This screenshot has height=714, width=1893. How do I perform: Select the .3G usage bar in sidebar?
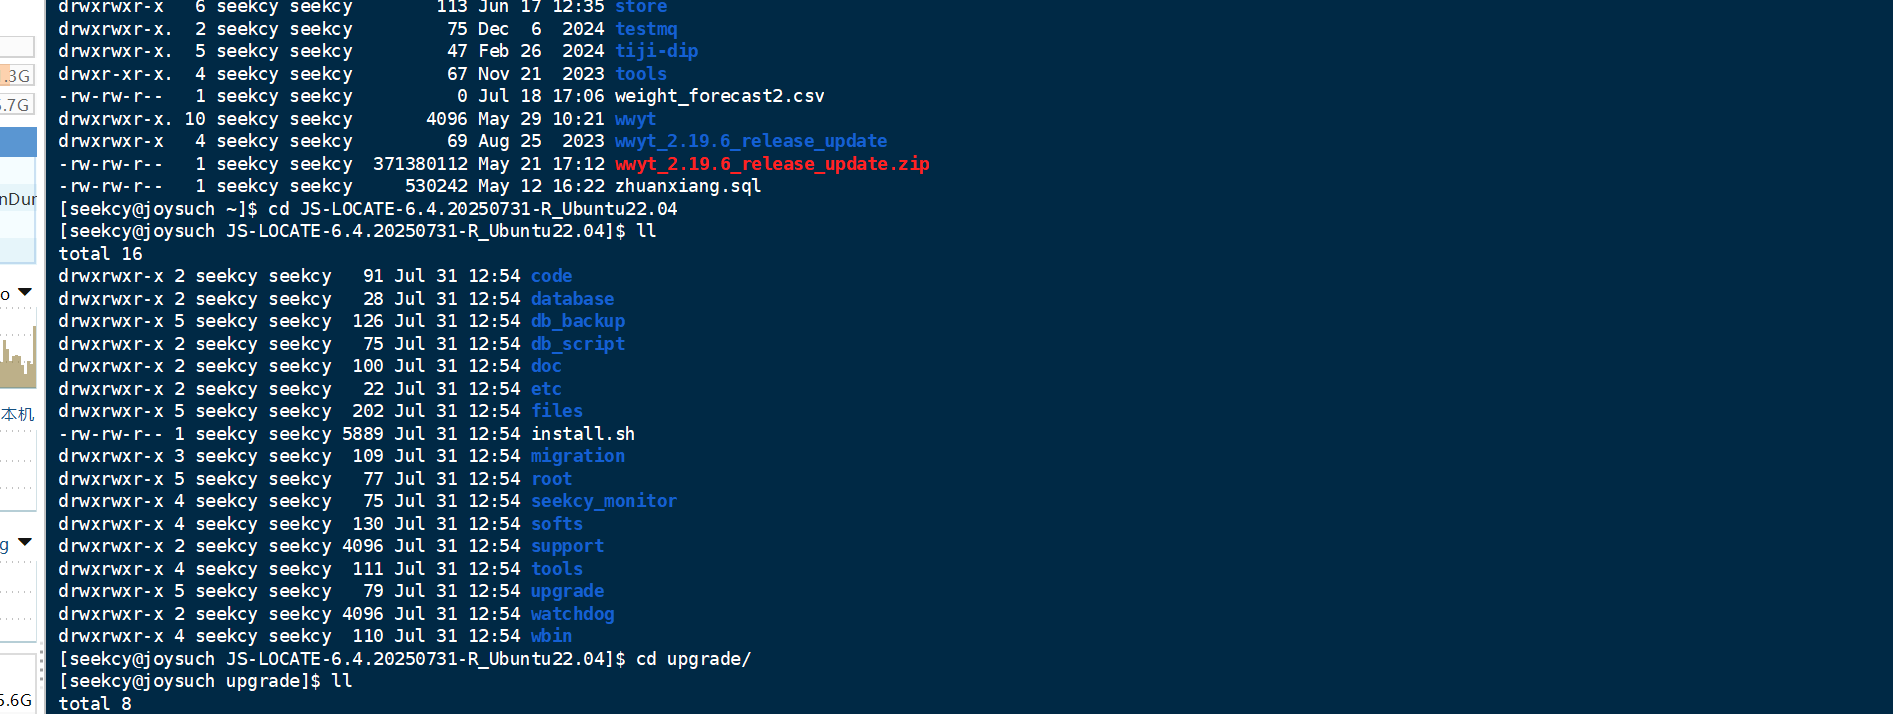[17, 75]
